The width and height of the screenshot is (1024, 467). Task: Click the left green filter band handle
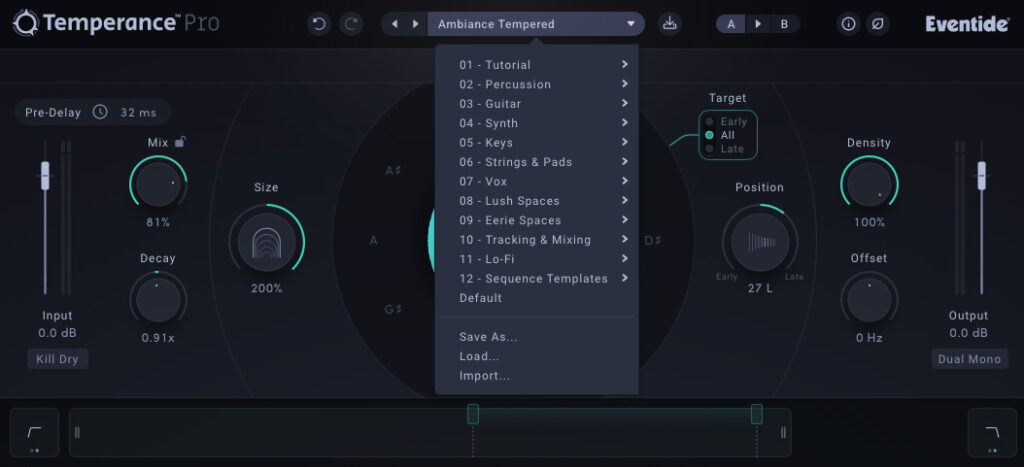(473, 413)
